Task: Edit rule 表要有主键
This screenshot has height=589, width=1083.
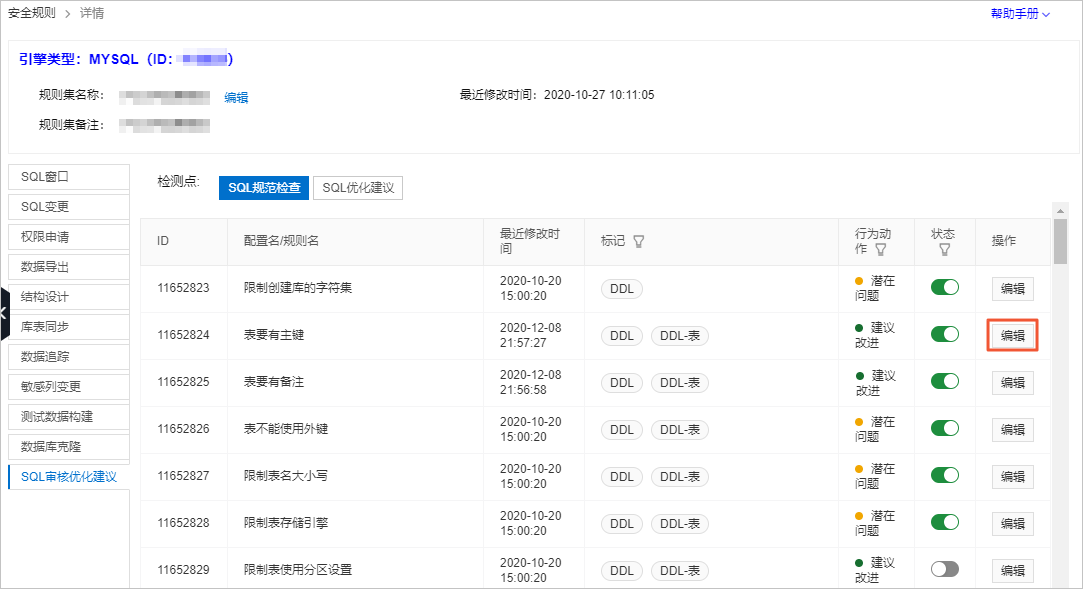Action: coord(1013,336)
